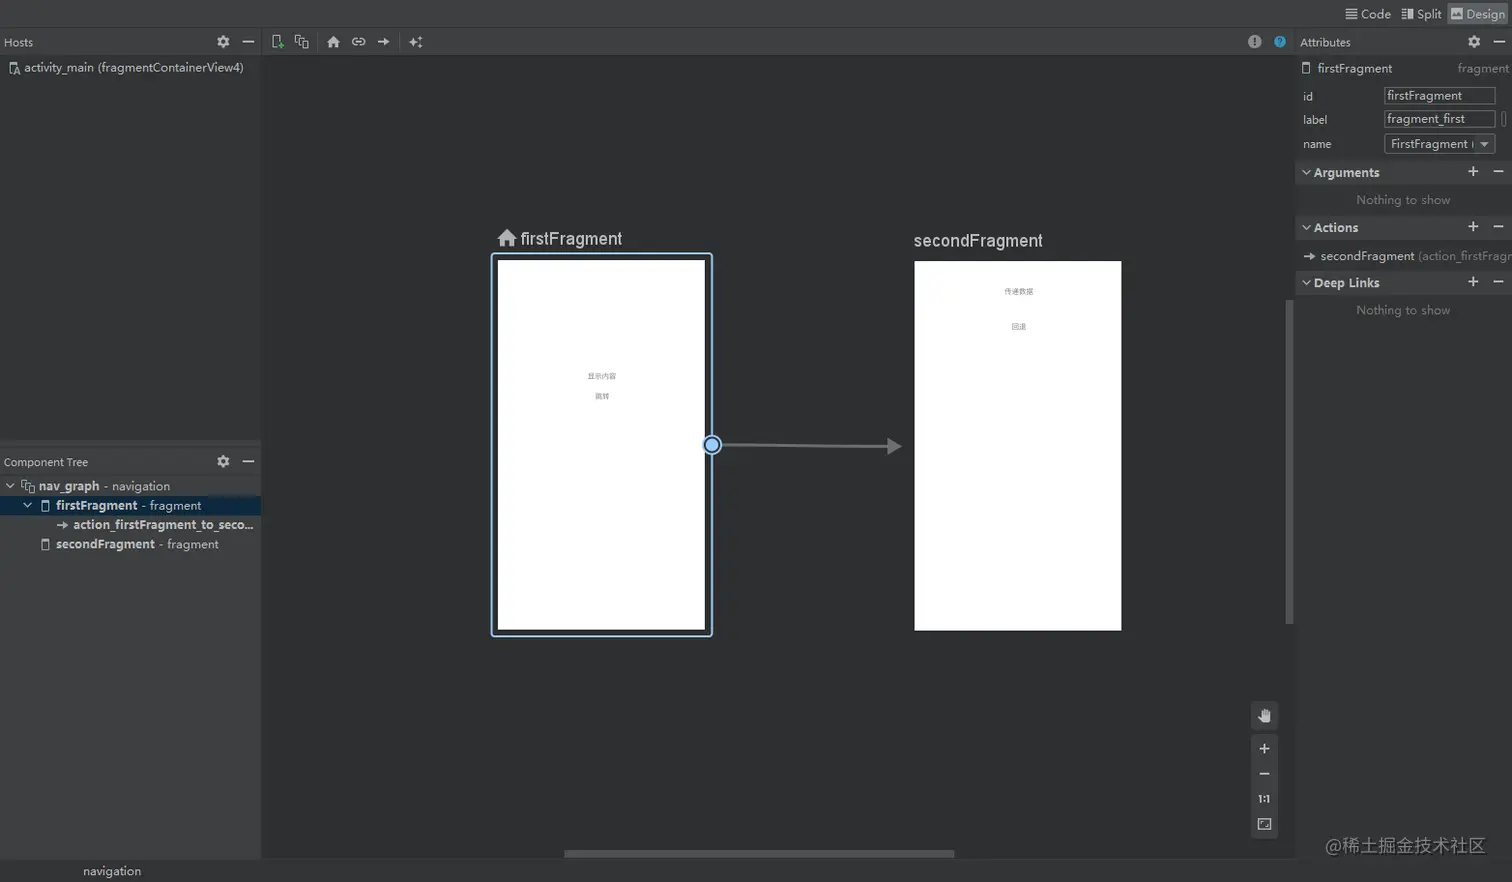Screen dimensions: 1512x882
Task: Collapse the Arguments section
Action: tap(1306, 172)
